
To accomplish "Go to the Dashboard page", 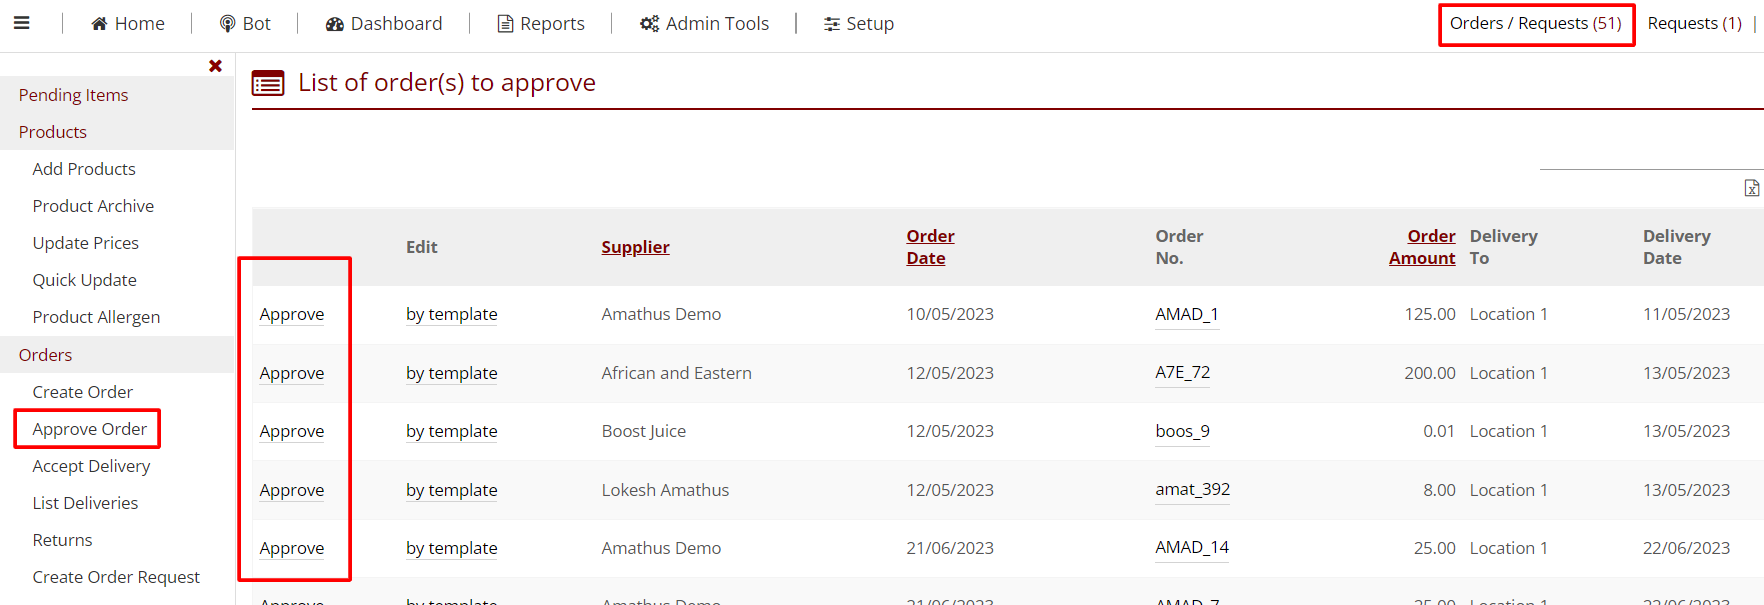I will pyautogui.click(x=384, y=23).
